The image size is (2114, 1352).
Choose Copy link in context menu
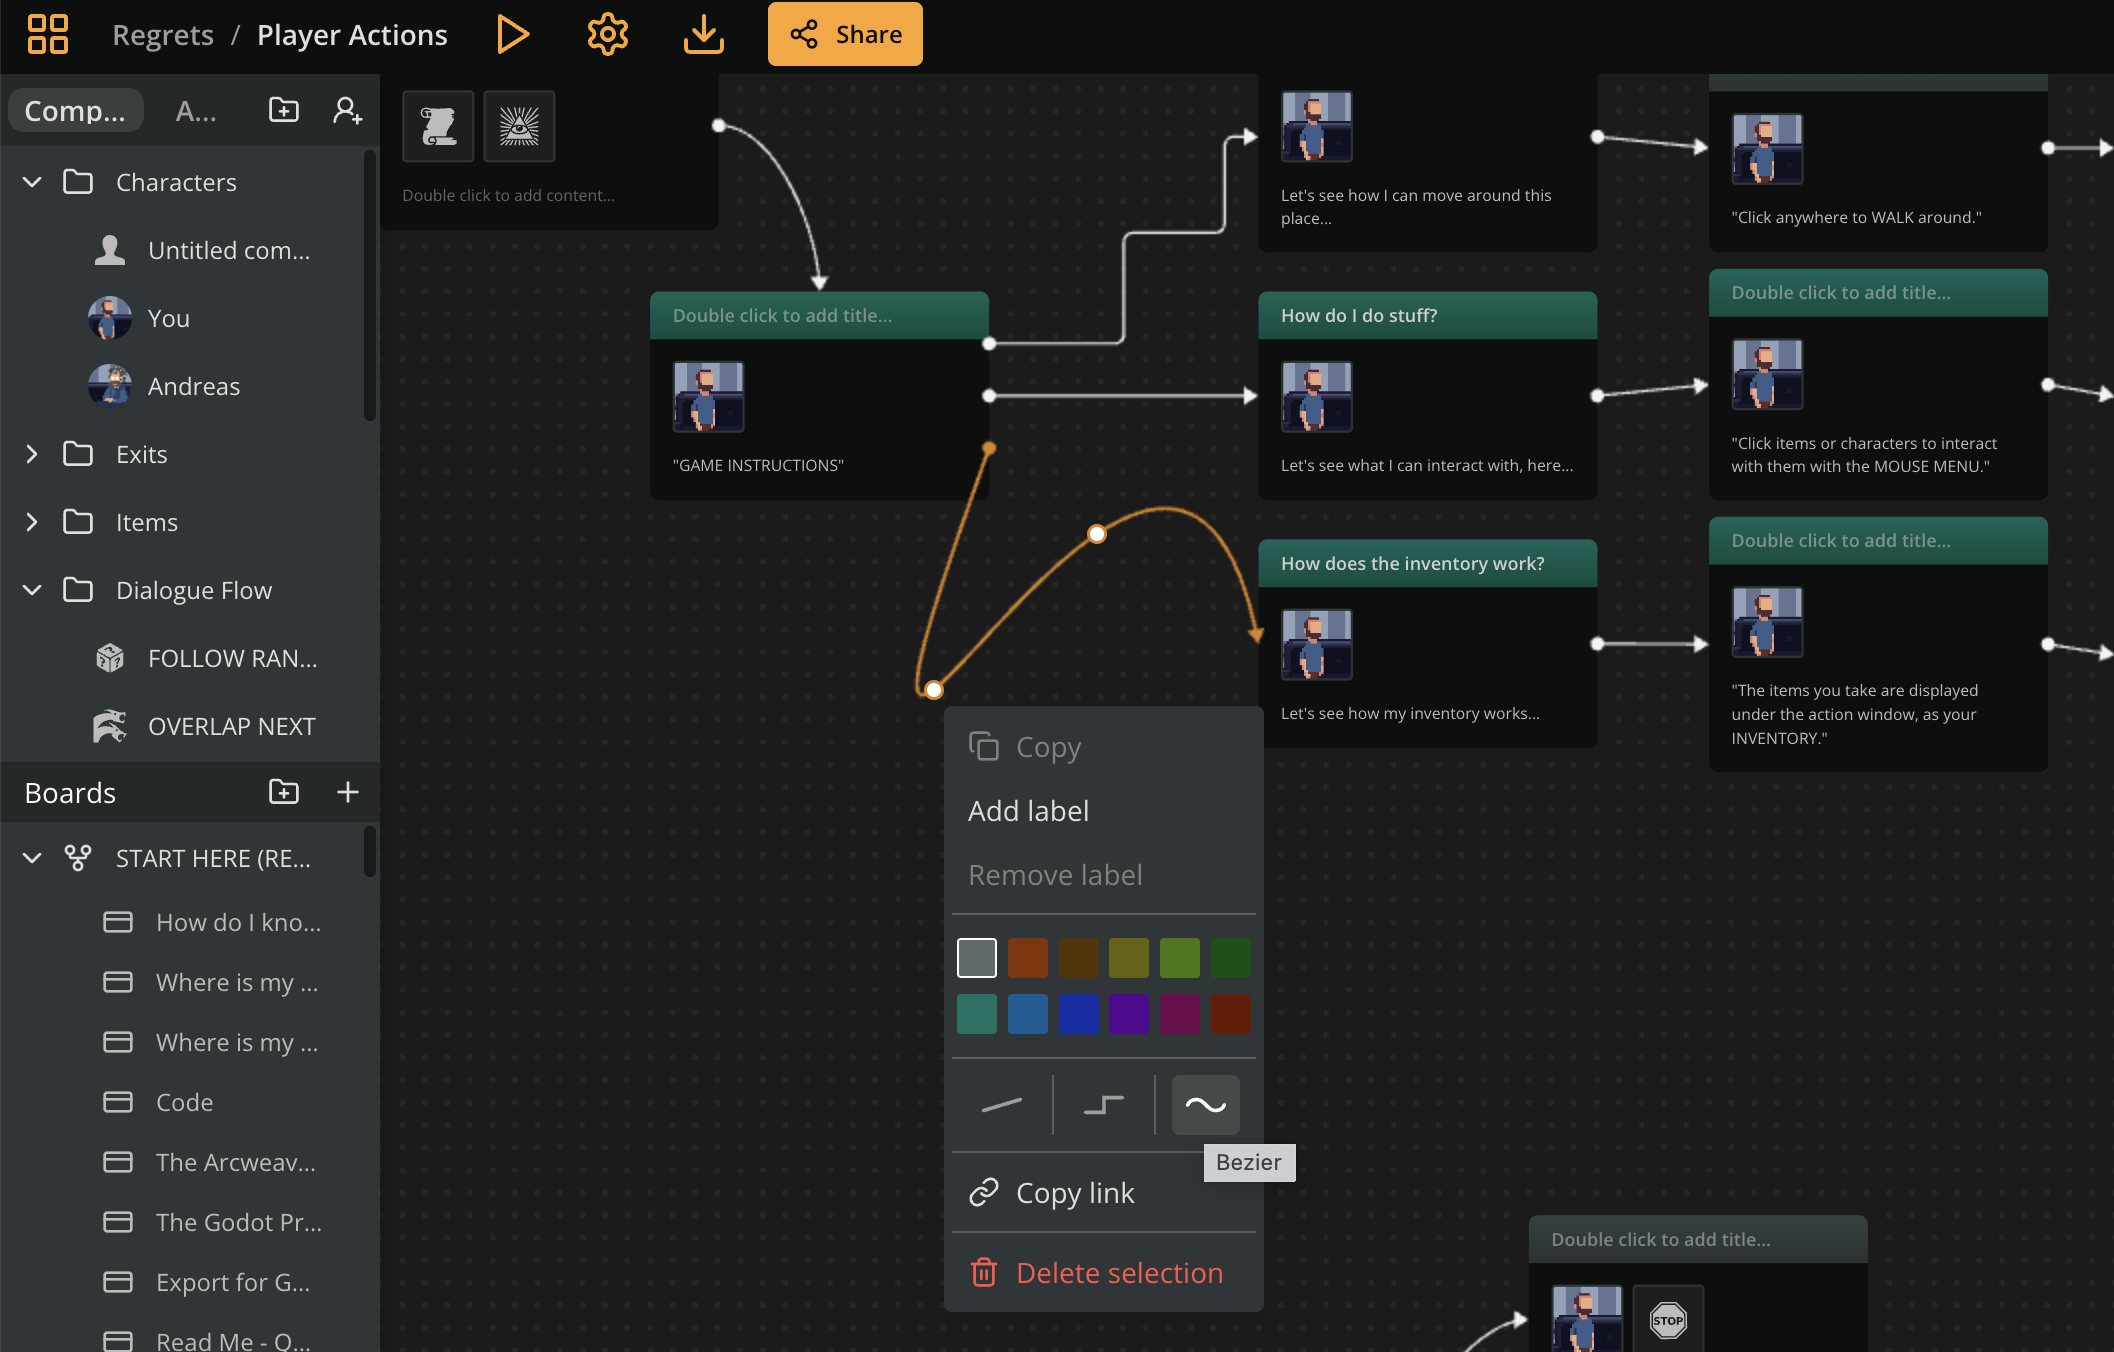tap(1104, 1193)
